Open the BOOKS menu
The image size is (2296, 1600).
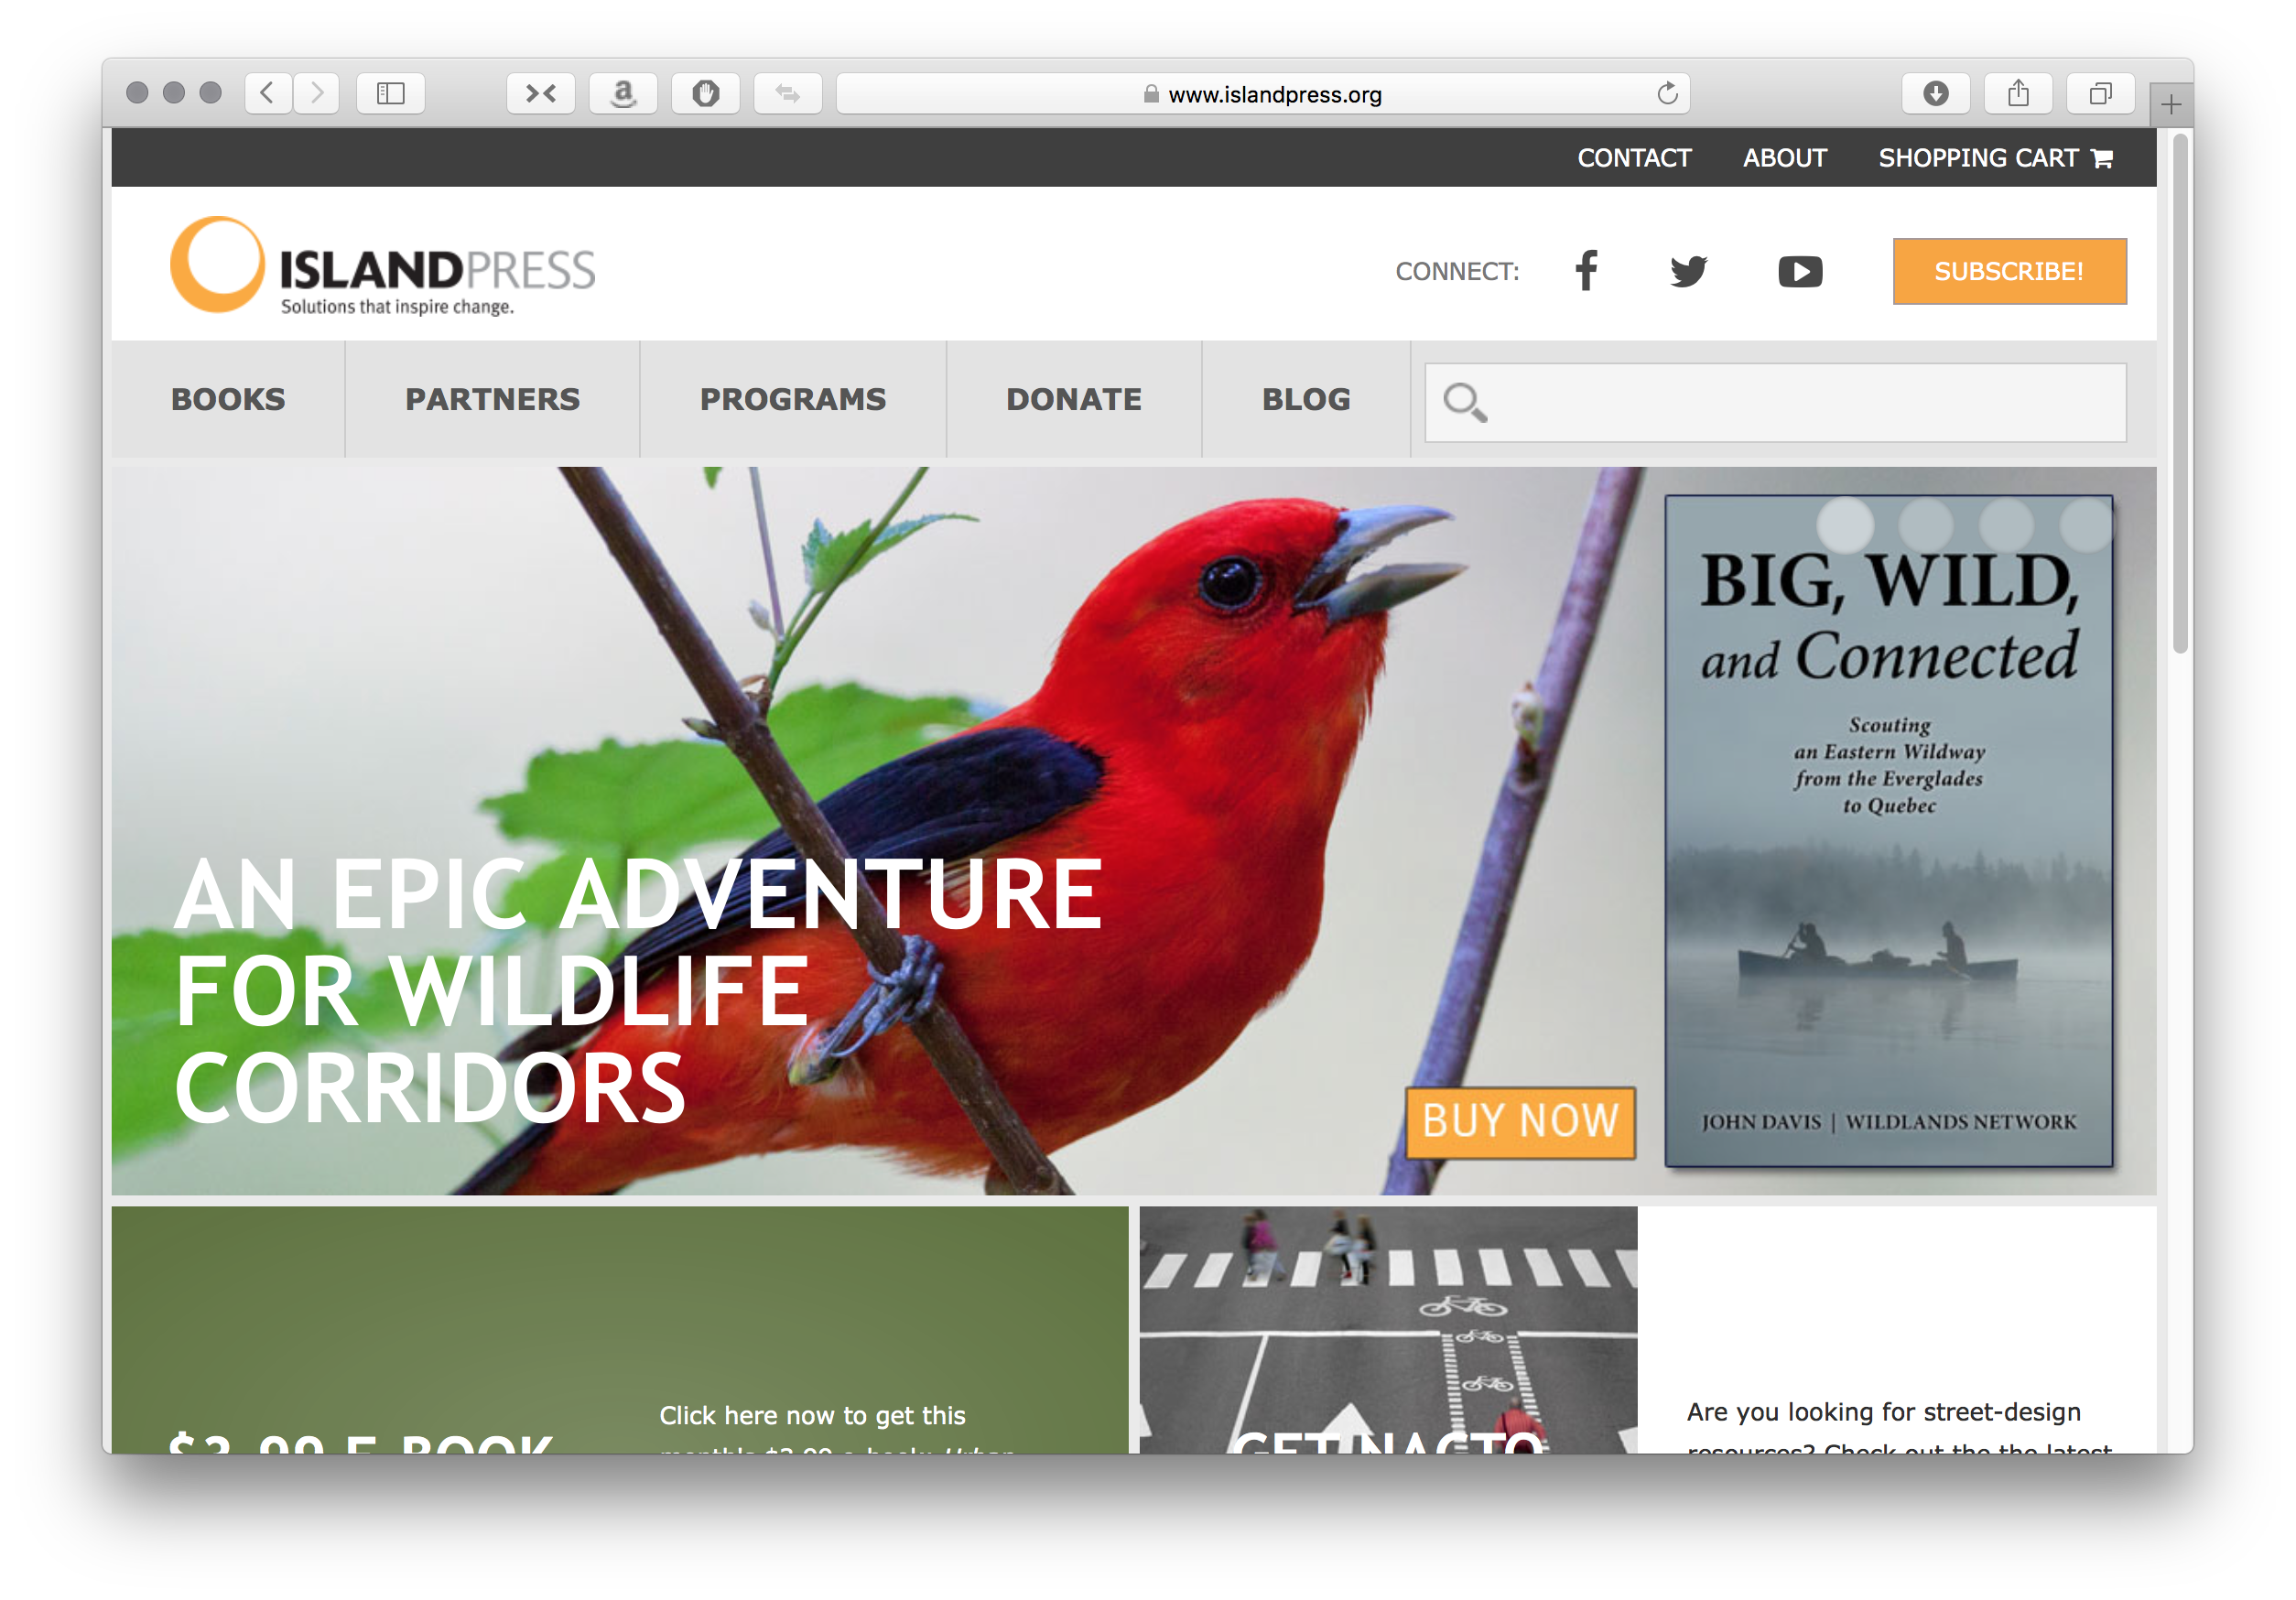pos(228,399)
